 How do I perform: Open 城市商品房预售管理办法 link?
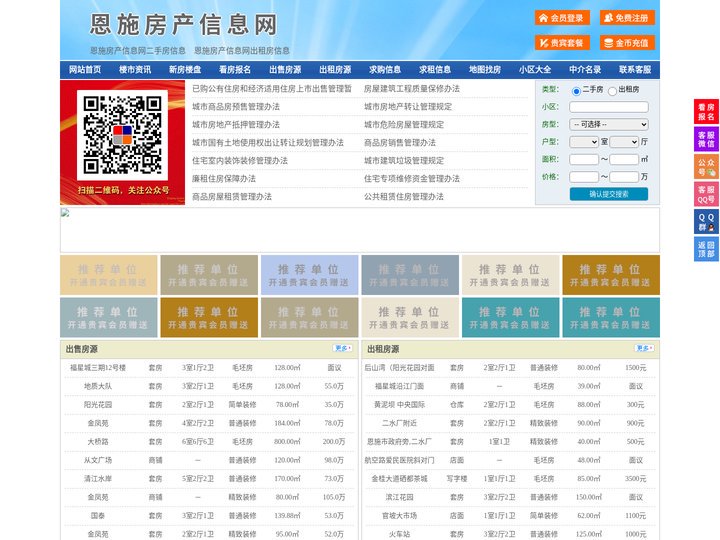coord(236,107)
